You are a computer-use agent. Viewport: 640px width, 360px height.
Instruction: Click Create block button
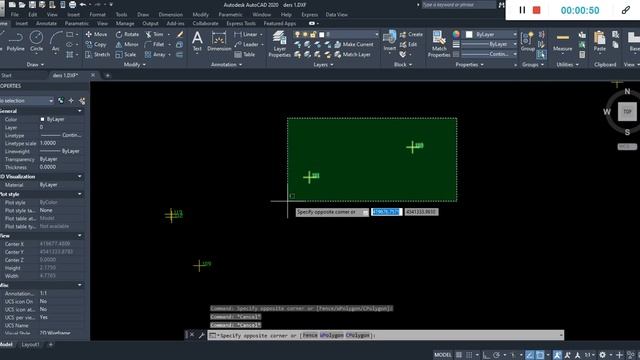411,34
